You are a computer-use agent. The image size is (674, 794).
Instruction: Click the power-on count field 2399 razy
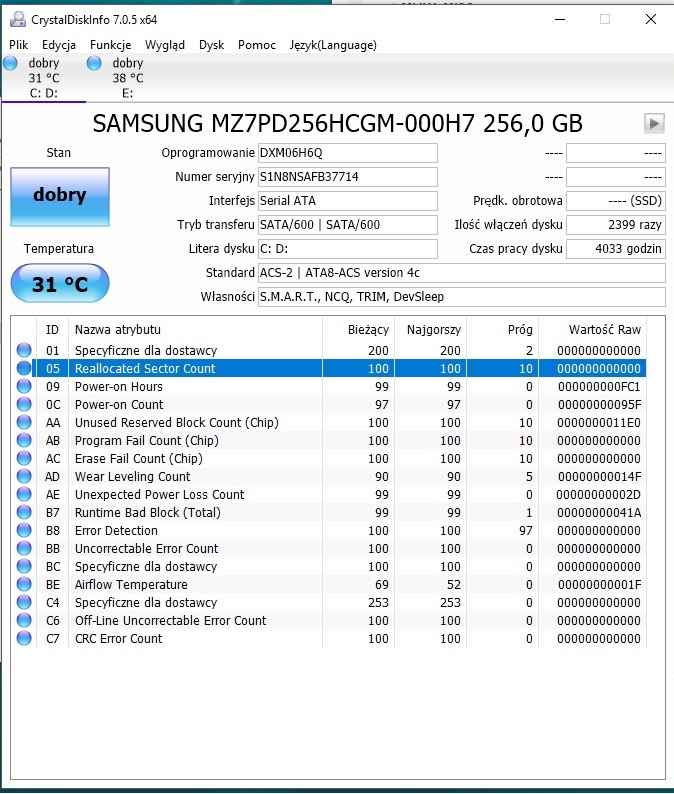click(615, 225)
